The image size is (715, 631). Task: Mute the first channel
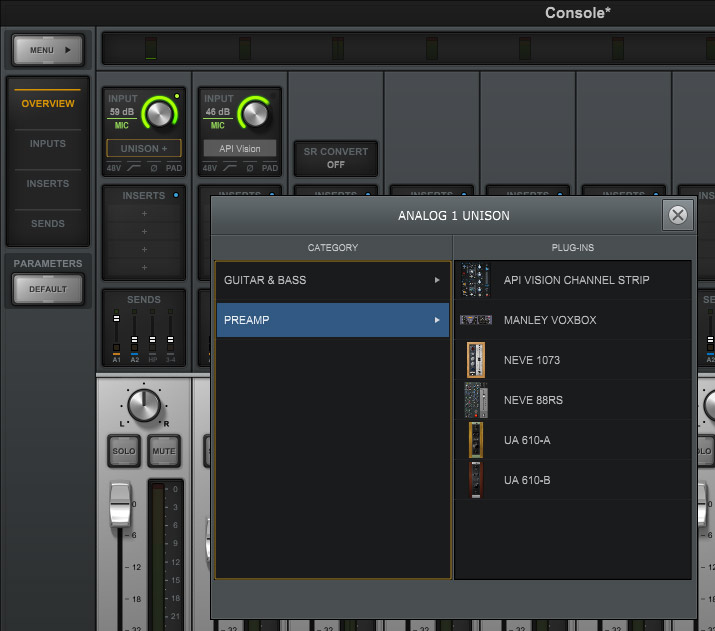click(163, 451)
